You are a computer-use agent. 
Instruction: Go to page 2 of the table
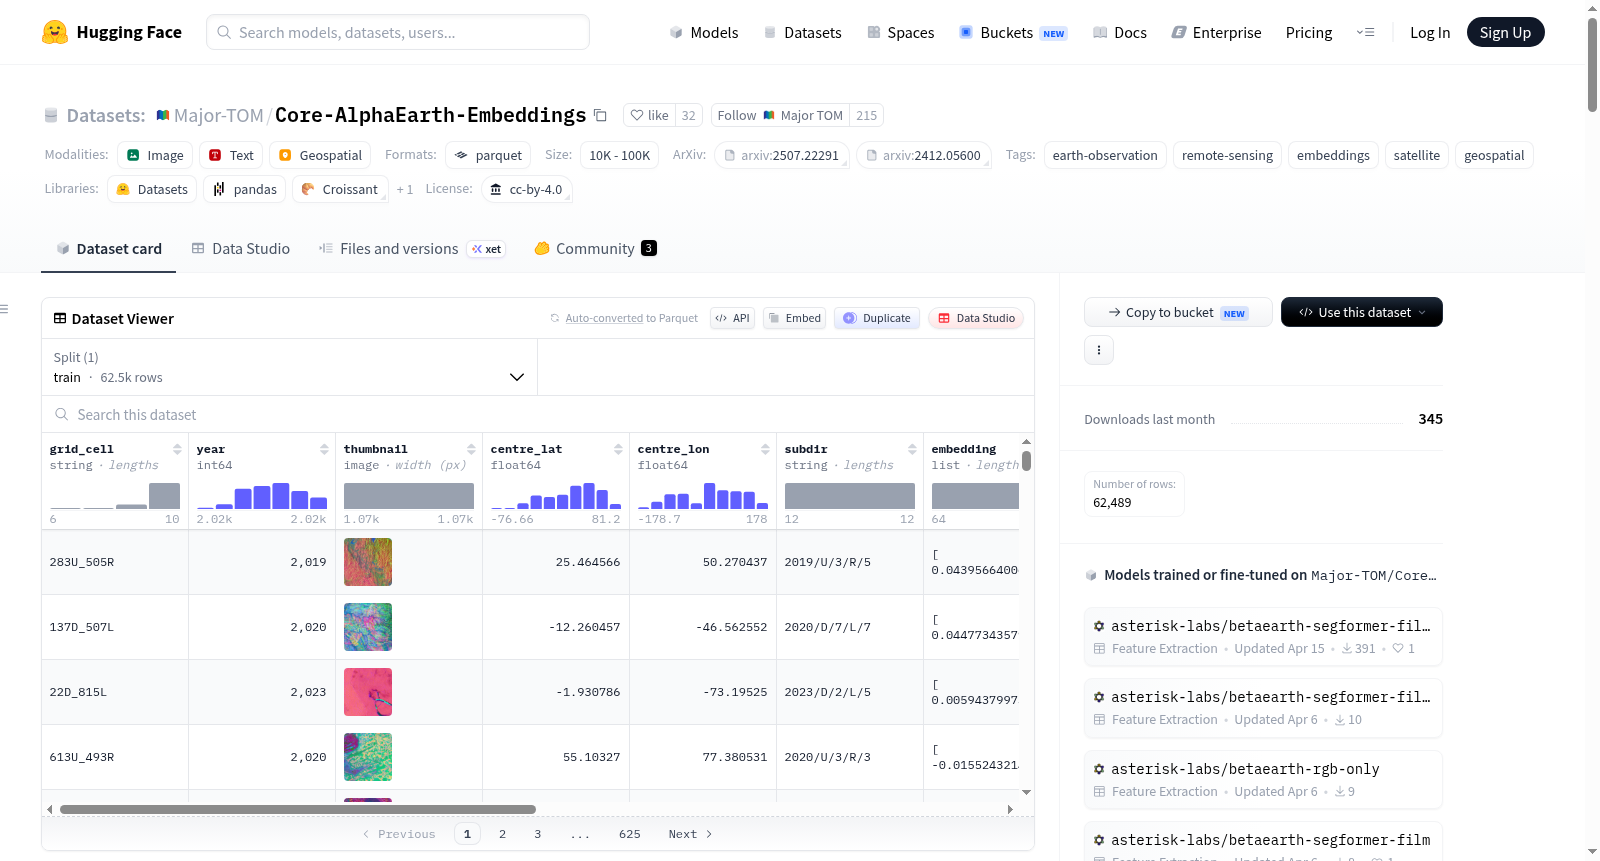tap(502, 834)
